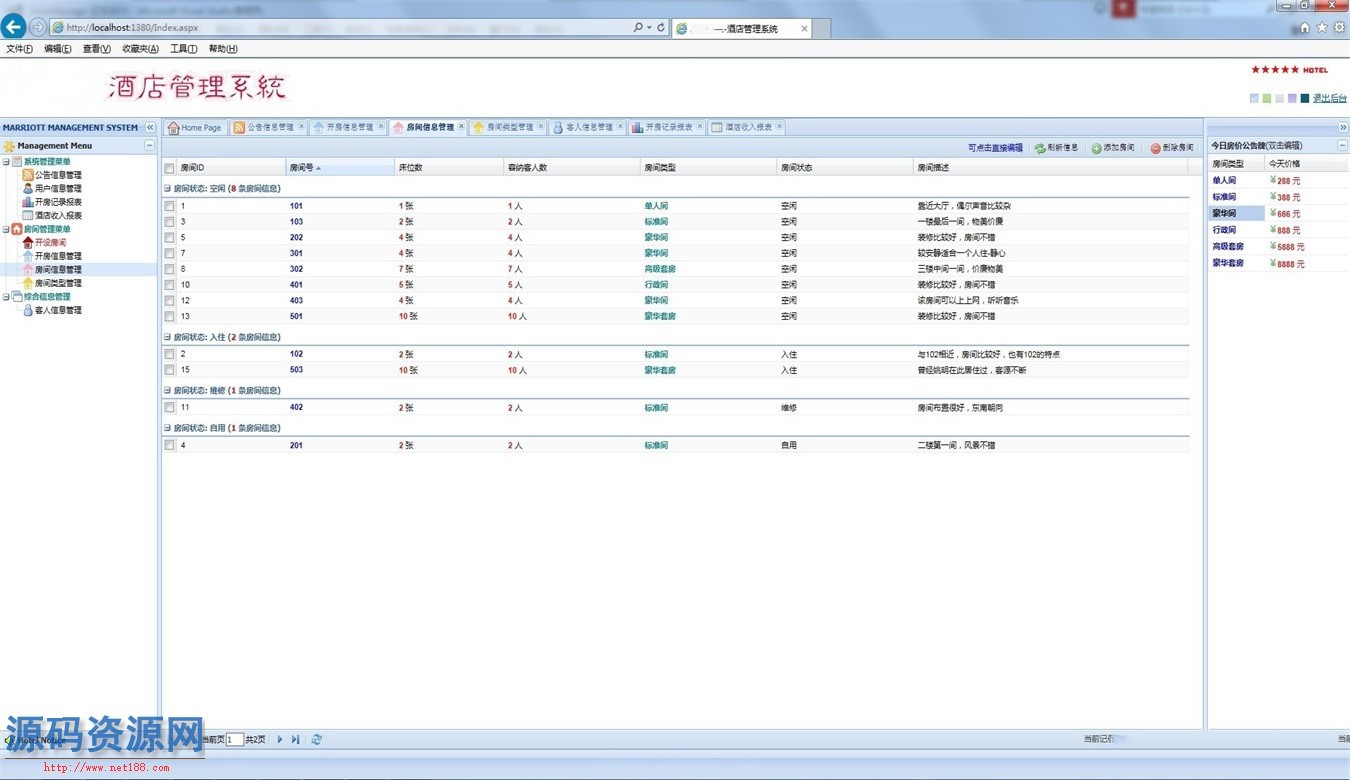The height and width of the screenshot is (780, 1350).
Task: Check the checkbox for room 201
Action: click(169, 445)
